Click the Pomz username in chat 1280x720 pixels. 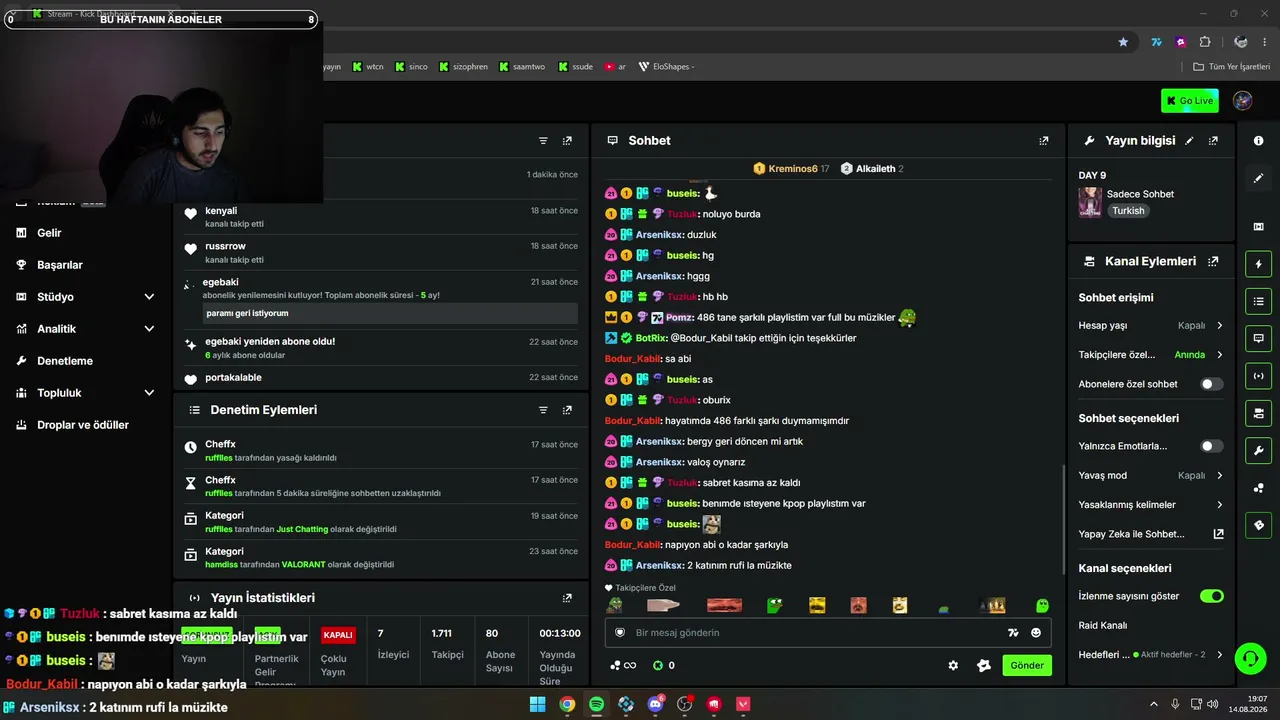(x=680, y=317)
